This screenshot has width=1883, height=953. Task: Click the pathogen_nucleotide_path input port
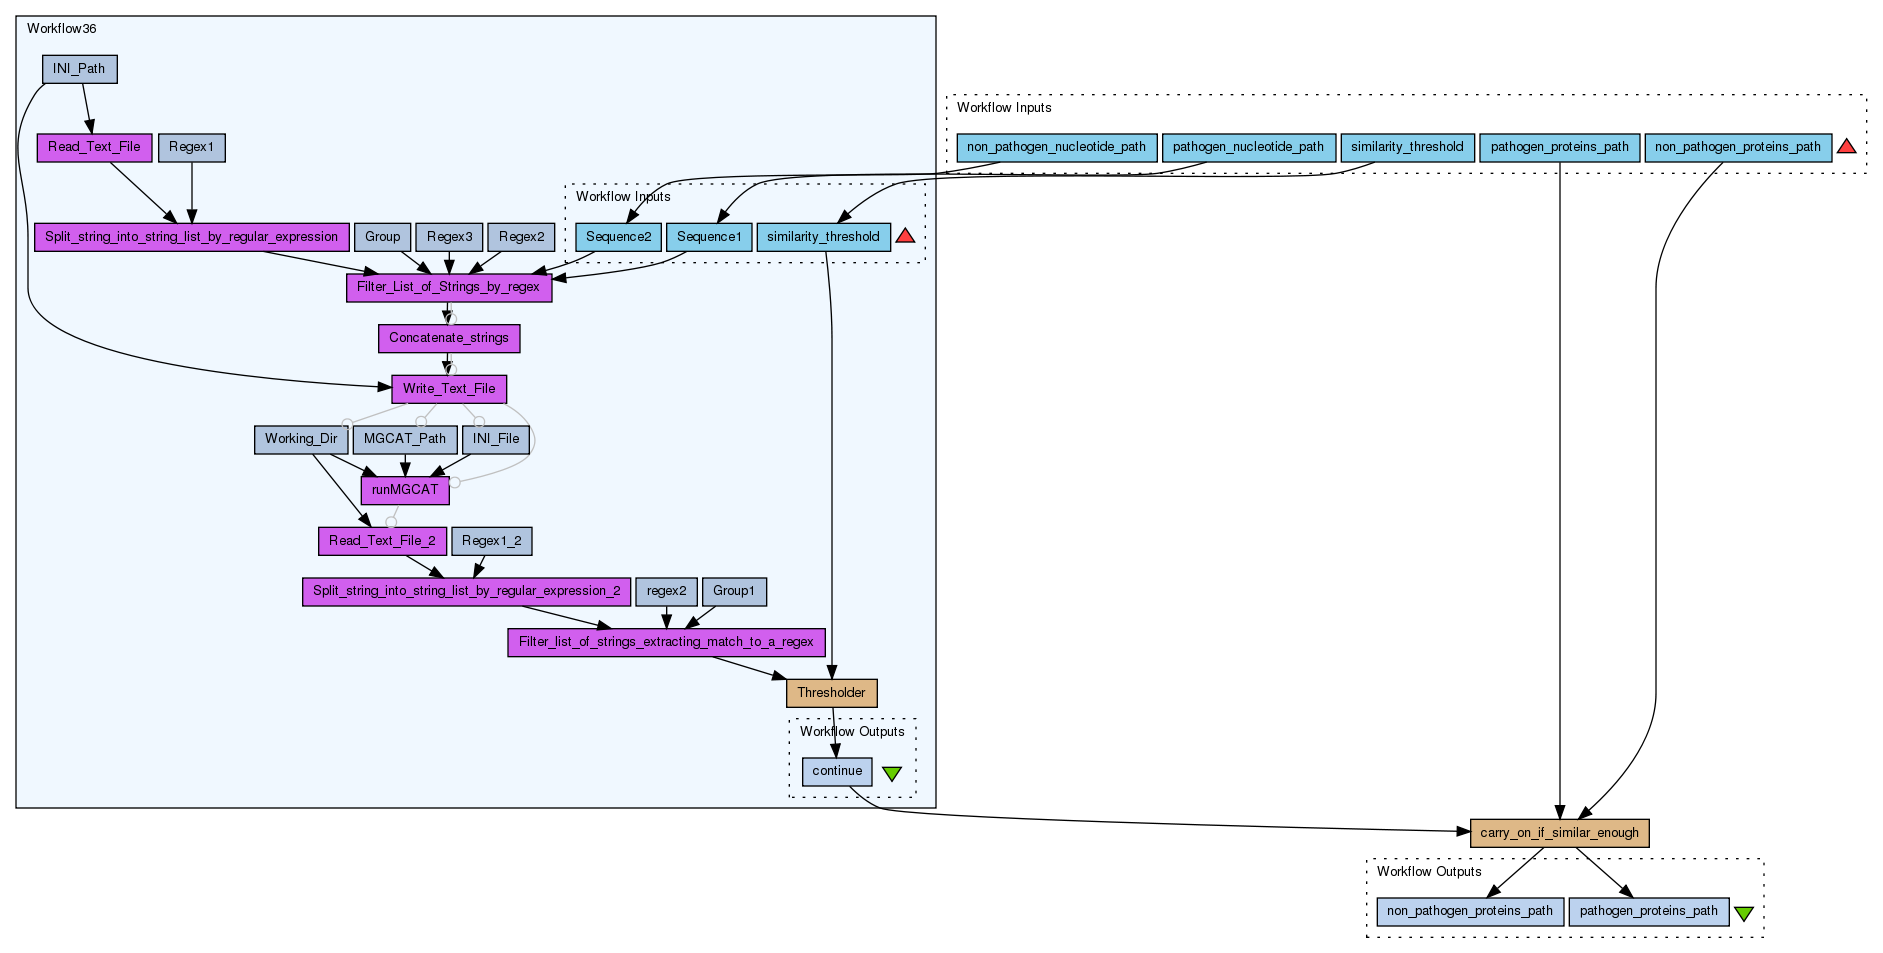pos(1248,147)
